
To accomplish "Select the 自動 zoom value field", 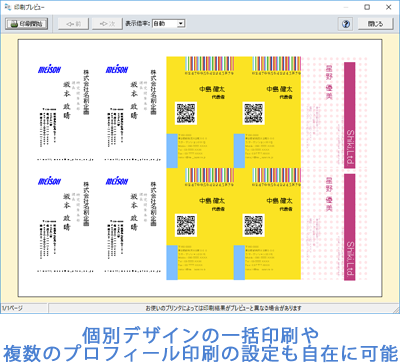I will [165, 24].
